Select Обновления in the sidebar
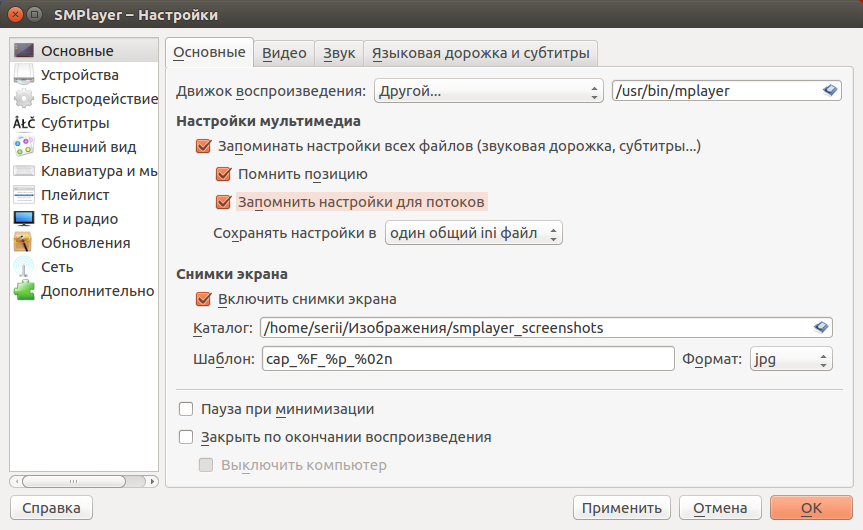 [84, 243]
